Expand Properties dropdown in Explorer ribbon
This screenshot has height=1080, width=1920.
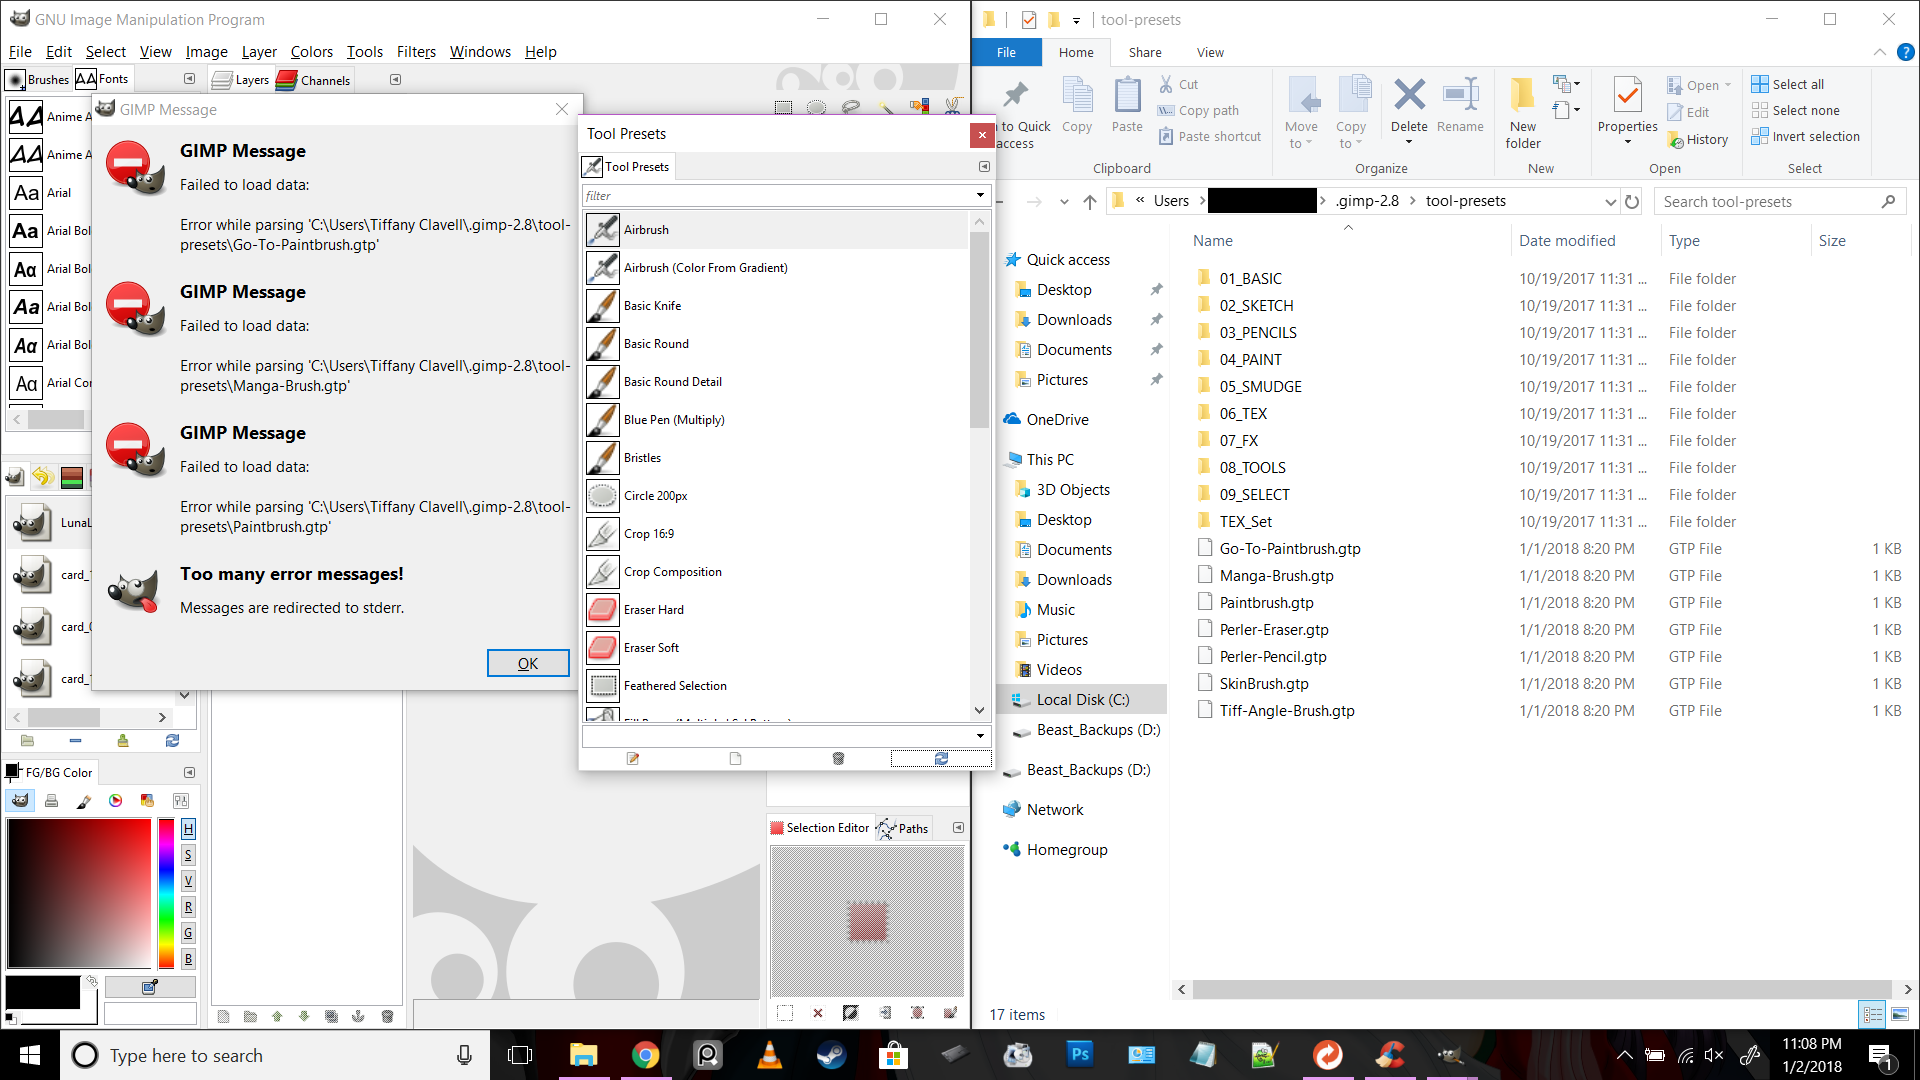1627,141
